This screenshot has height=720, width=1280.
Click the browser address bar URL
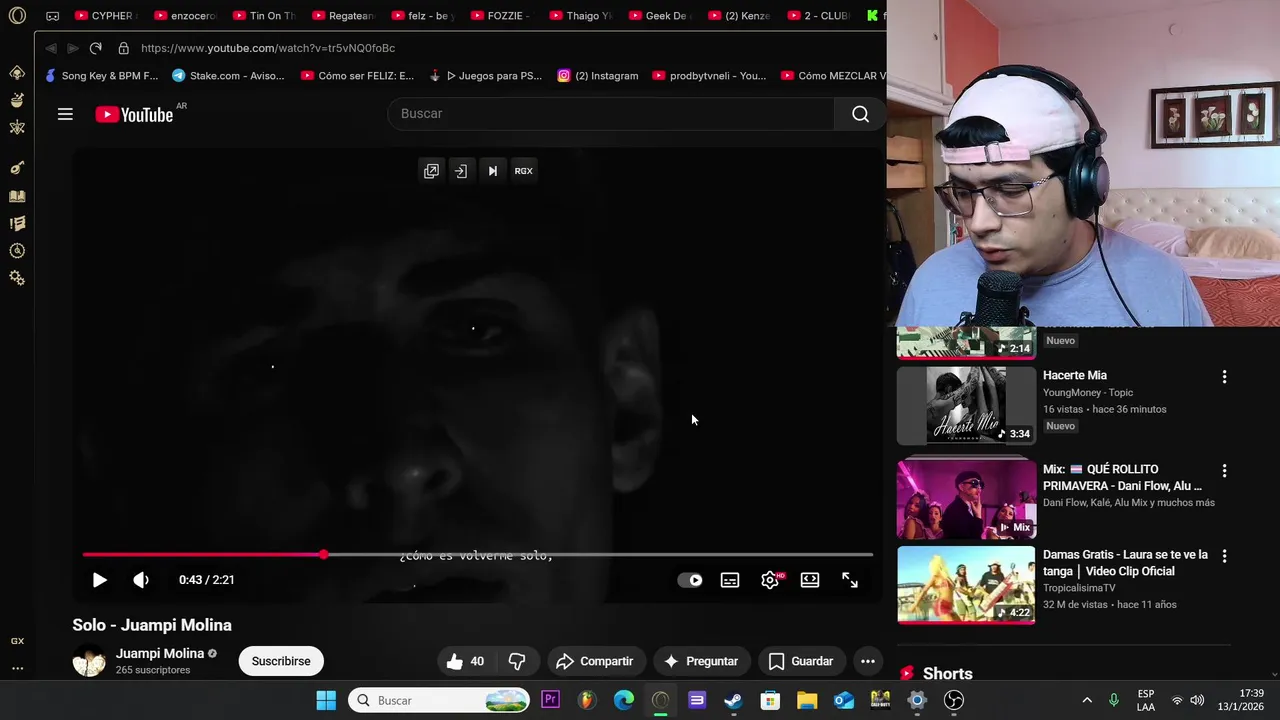268,48
